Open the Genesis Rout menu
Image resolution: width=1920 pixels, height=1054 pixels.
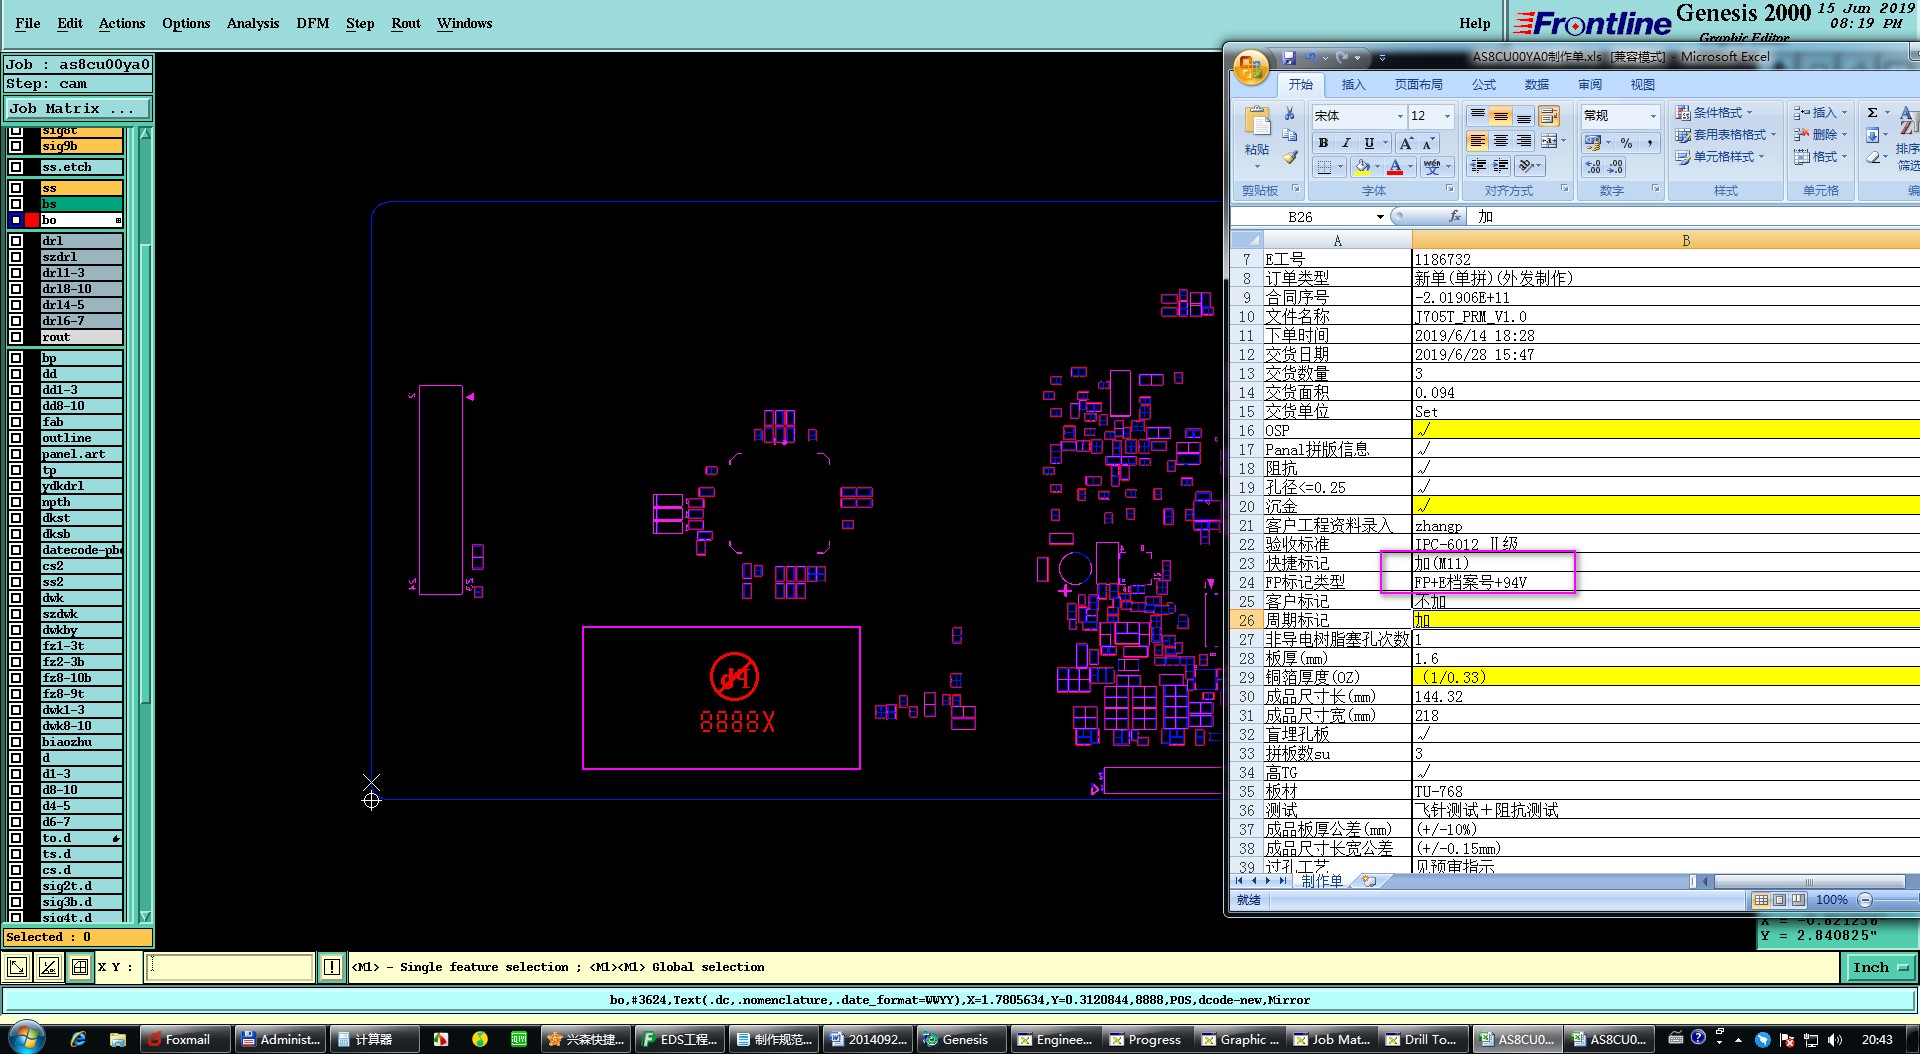pos(406,23)
